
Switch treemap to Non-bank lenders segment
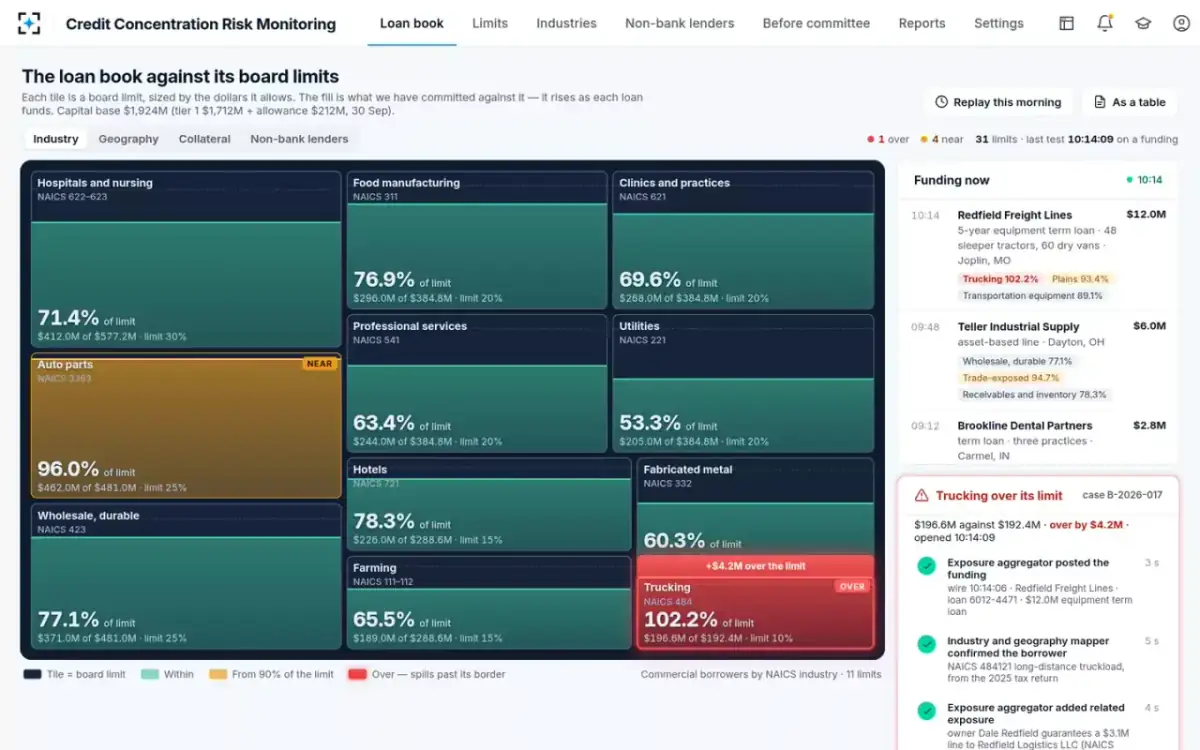click(x=299, y=139)
